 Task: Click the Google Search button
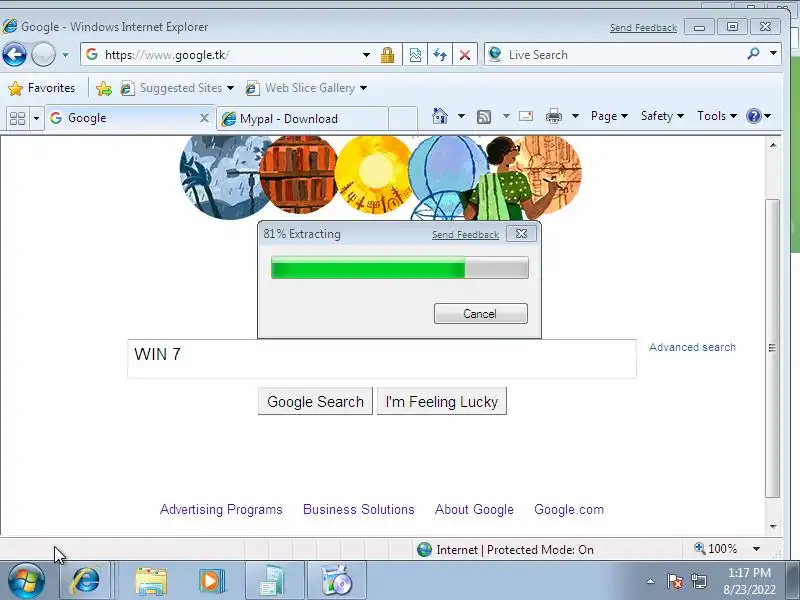click(x=315, y=402)
